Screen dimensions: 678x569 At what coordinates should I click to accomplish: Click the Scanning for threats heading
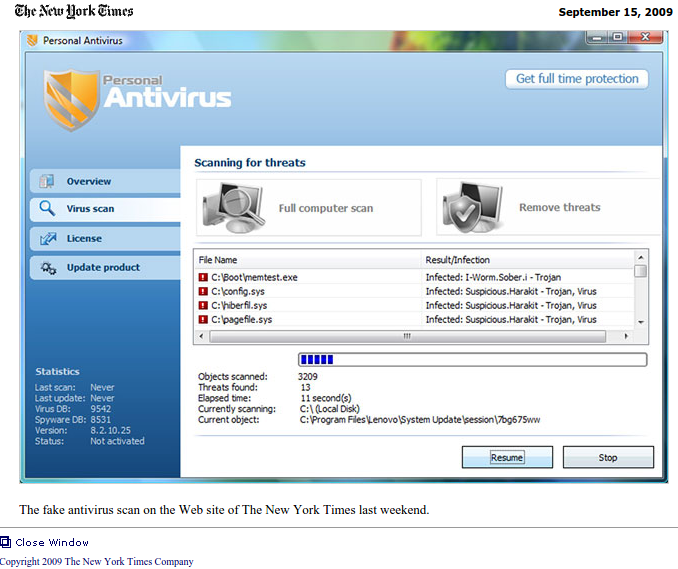250,163
